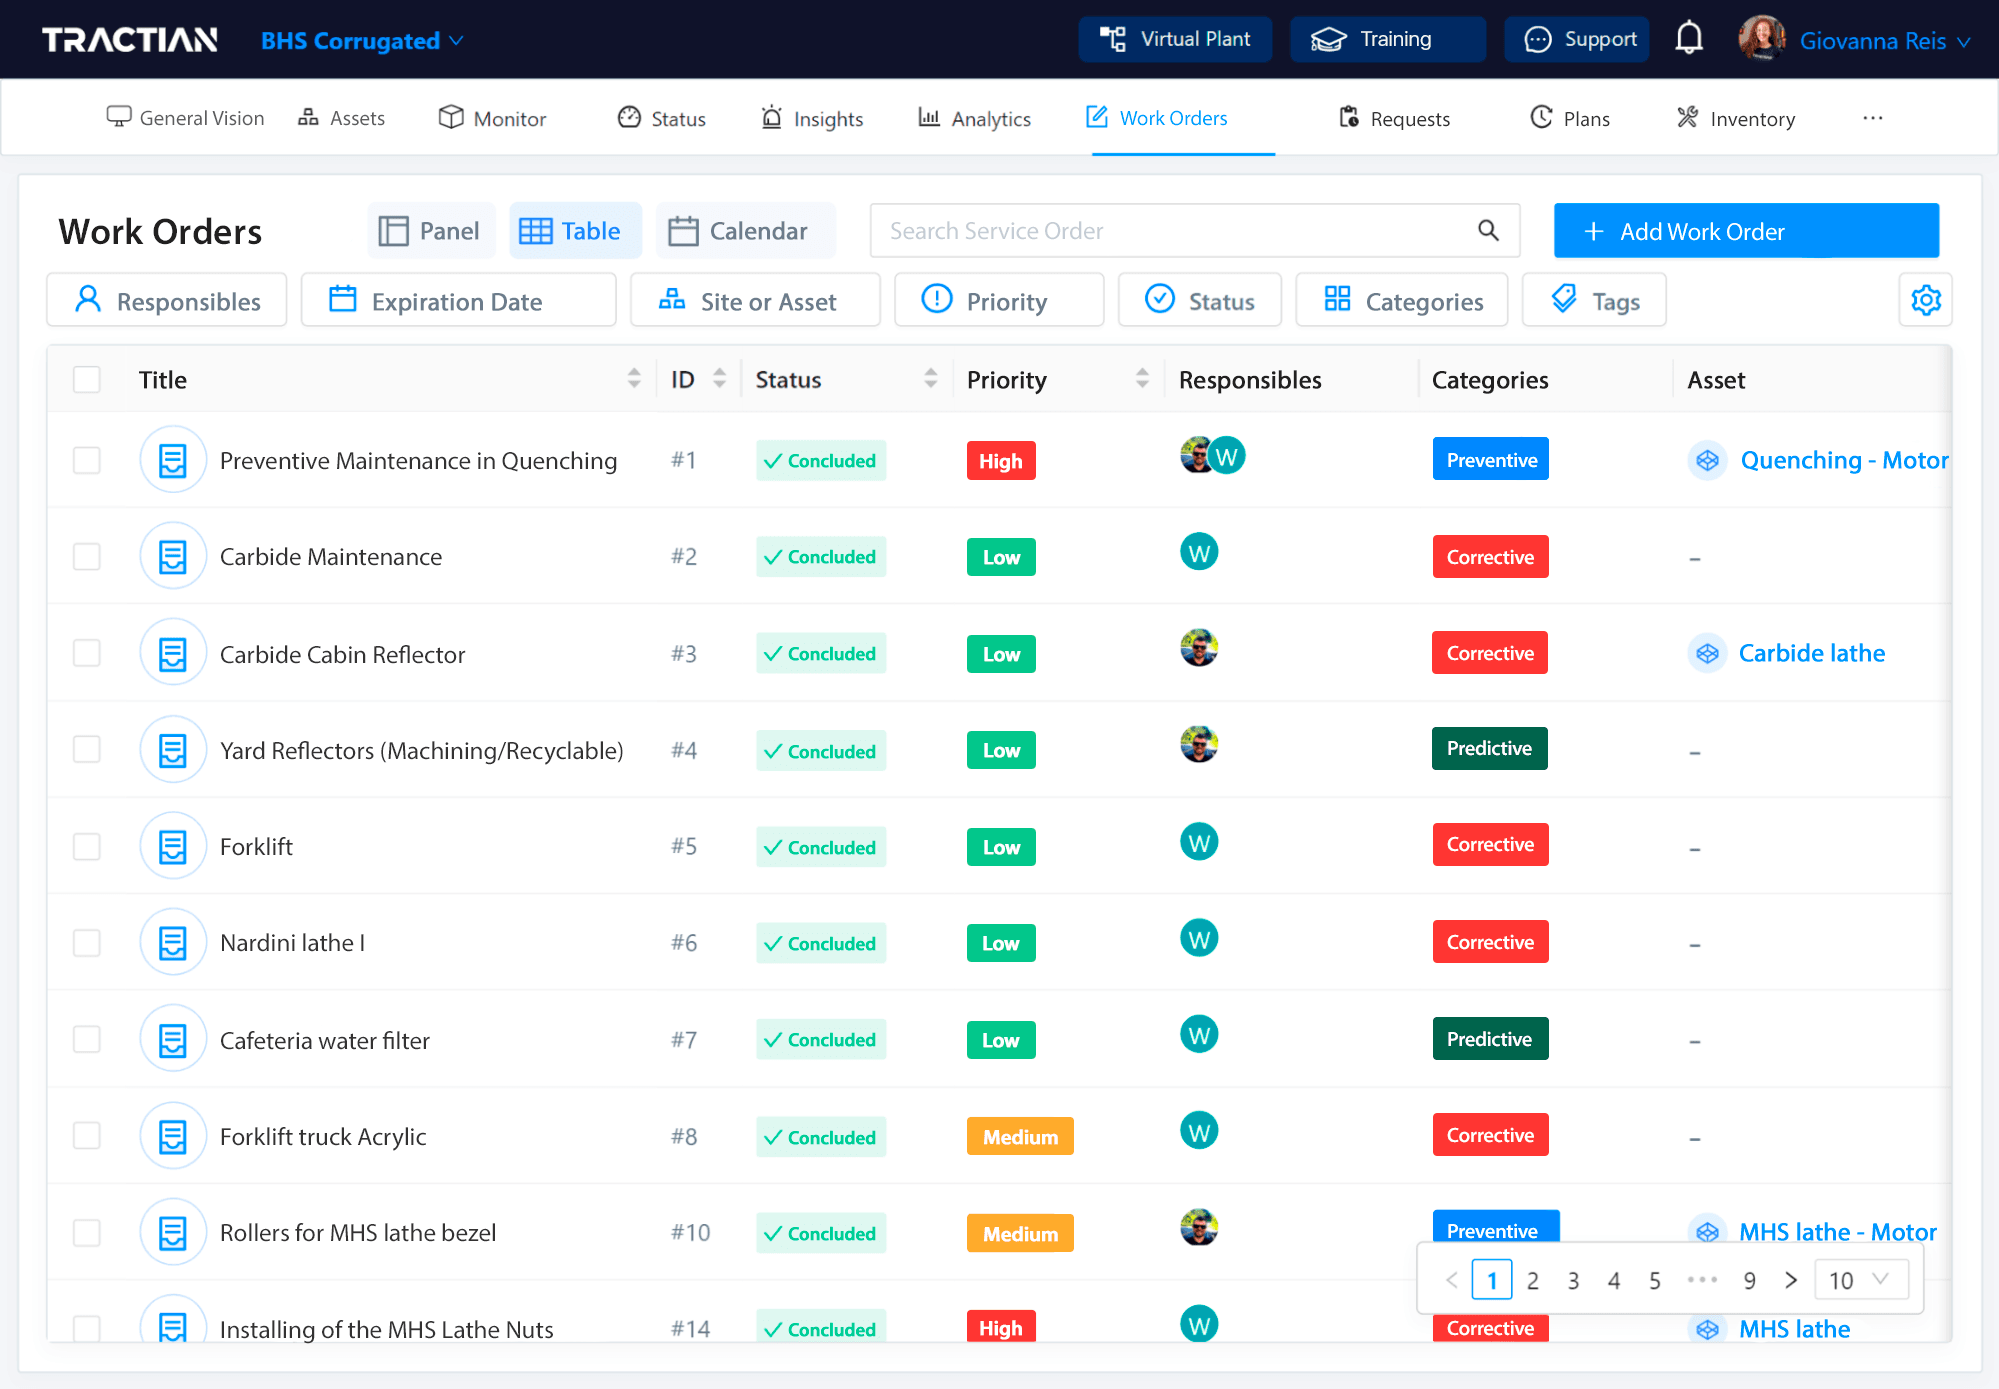This screenshot has width=1999, height=1389.
Task: Click the Add Work Order button
Action: [1746, 231]
